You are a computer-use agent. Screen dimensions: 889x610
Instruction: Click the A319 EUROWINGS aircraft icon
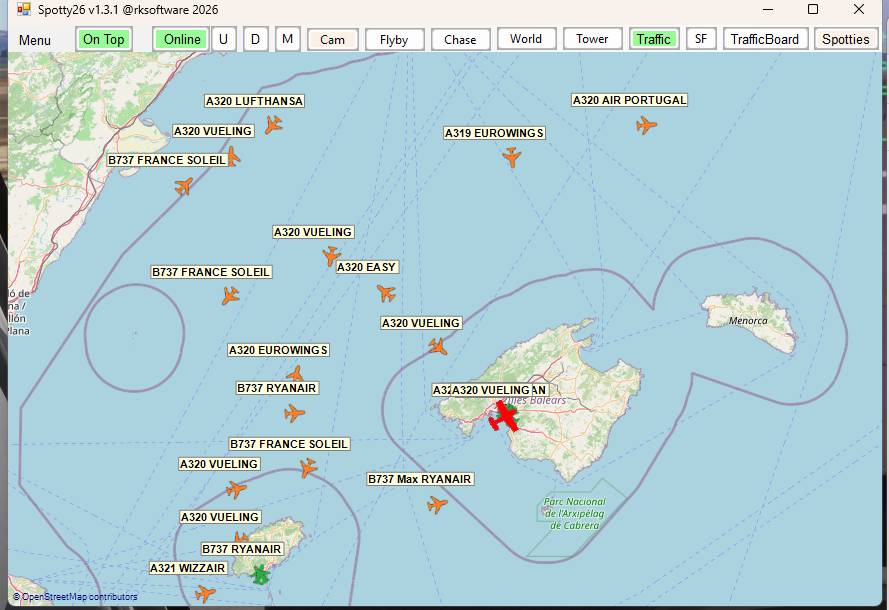point(511,157)
